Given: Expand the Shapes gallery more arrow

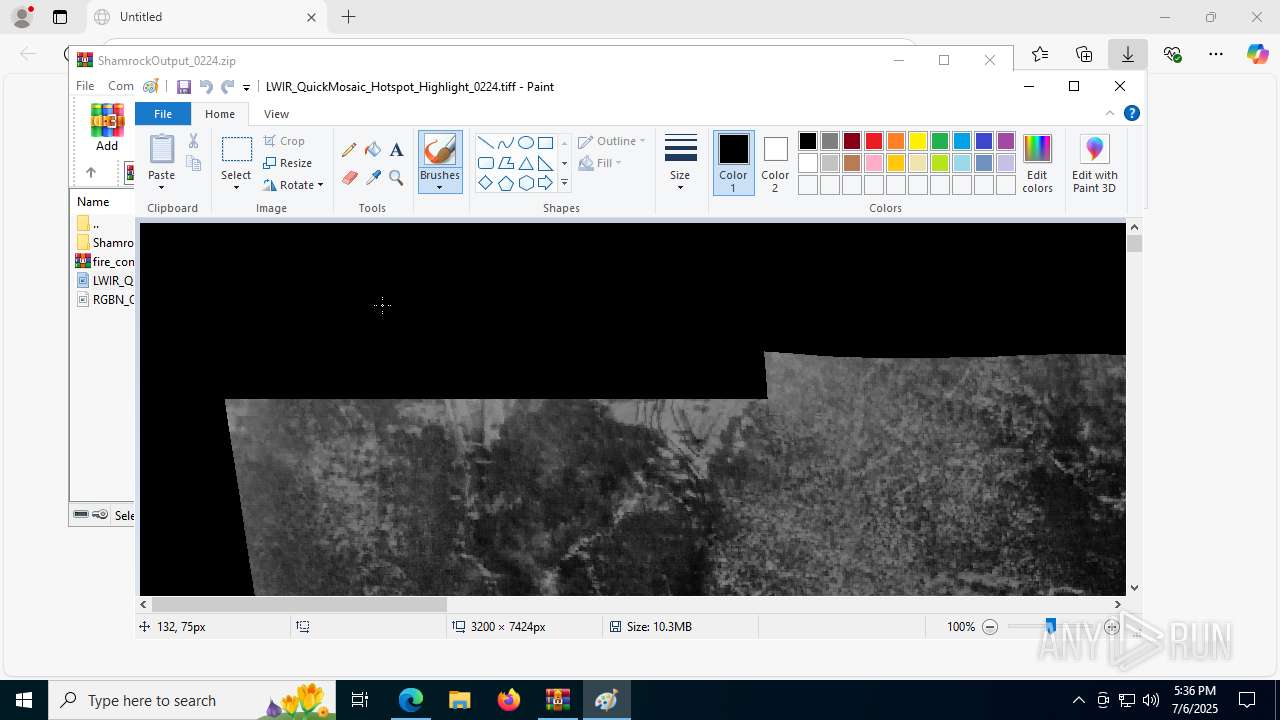Looking at the screenshot, I should click(x=564, y=183).
